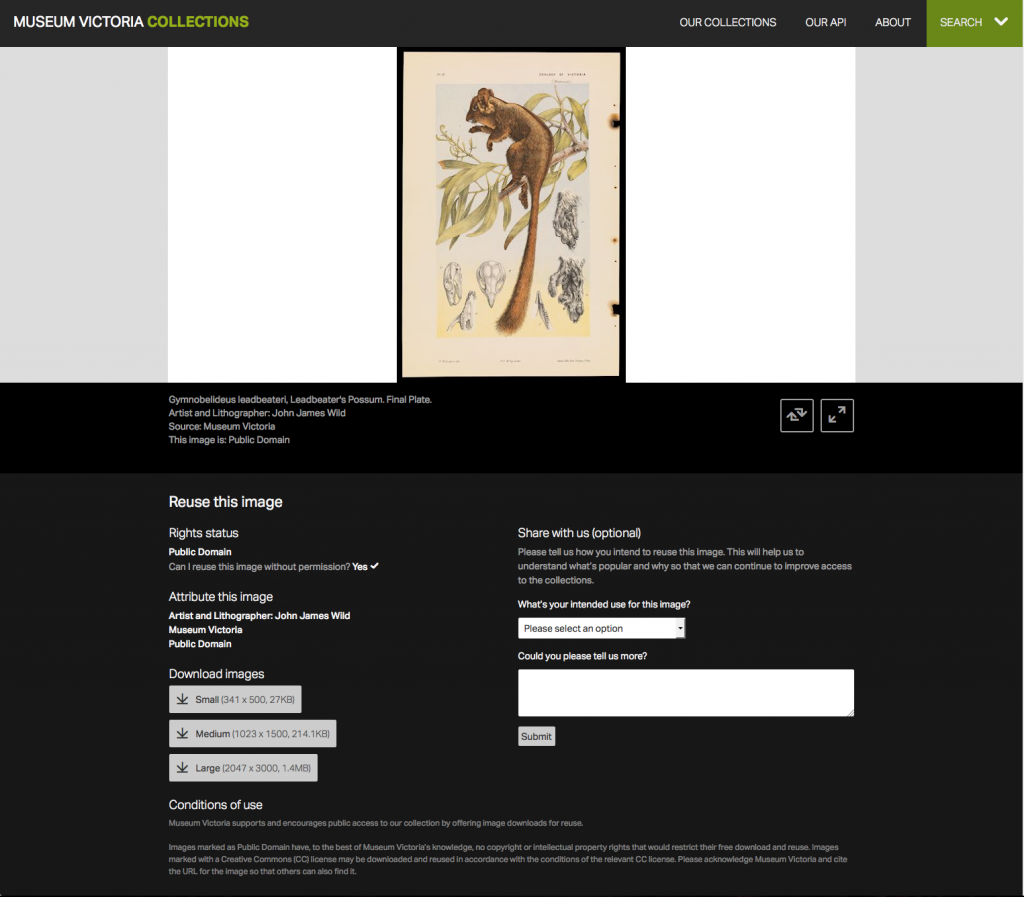Image resolution: width=1024 pixels, height=897 pixels.
Task: Click the Museum Victoria Collections logo
Action: pos(131,22)
